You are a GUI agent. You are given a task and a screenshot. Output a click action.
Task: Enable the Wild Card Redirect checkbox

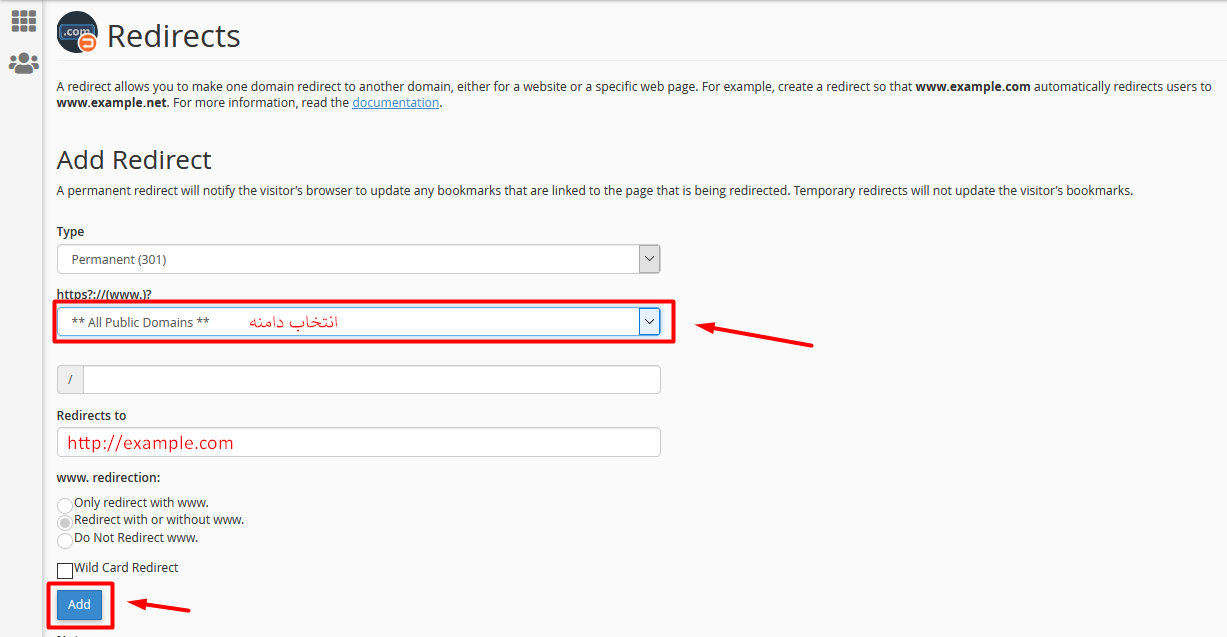tap(65, 570)
